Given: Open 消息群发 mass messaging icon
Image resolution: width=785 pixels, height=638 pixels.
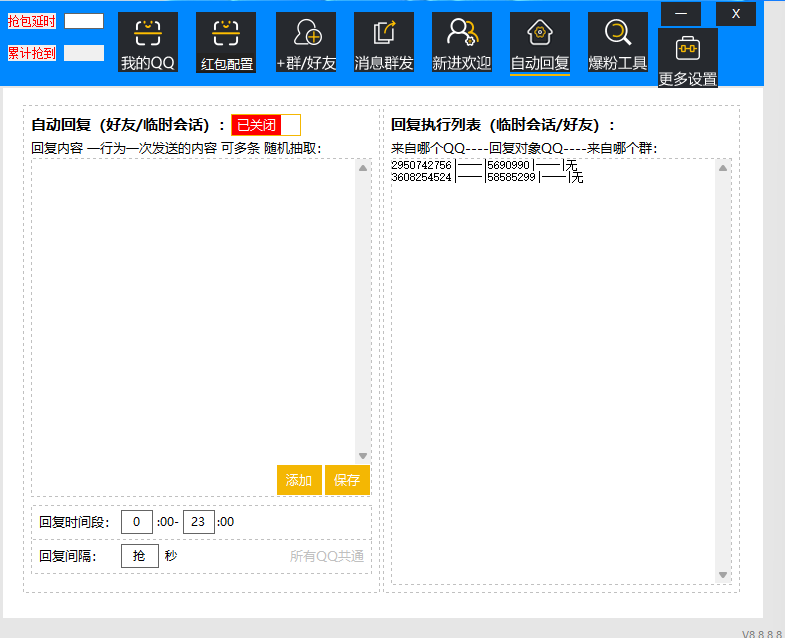Looking at the screenshot, I should click(383, 43).
